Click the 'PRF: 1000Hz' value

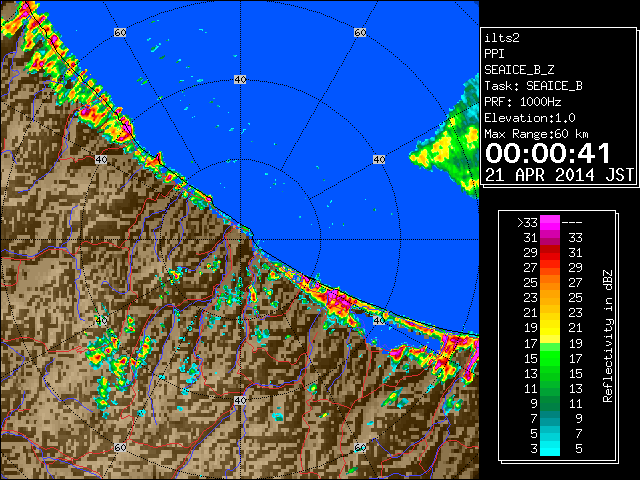coord(522,102)
